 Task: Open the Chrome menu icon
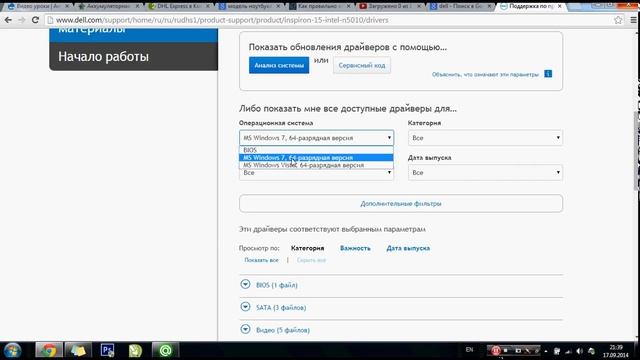coord(633,20)
